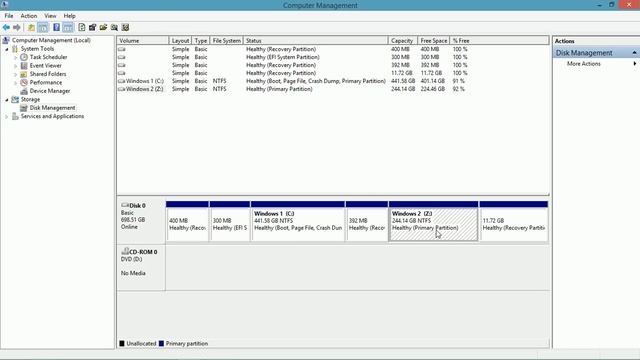Sort by the Capacity column header
Image resolution: width=640 pixels, height=360 pixels.
[402, 40]
